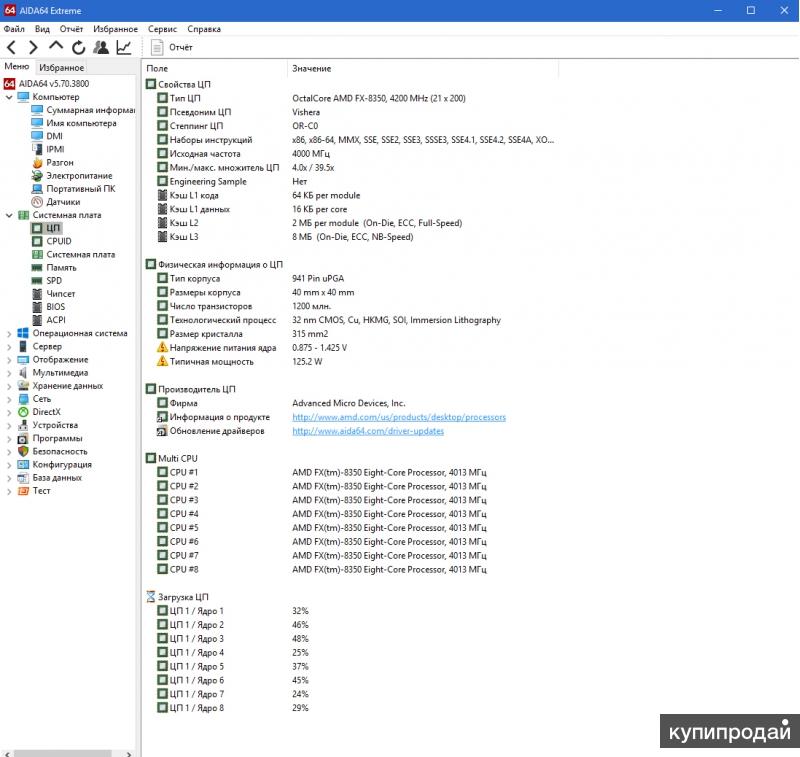The width and height of the screenshot is (800, 757).
Task: Open the ACPI chip icon
Action: pyautogui.click(x=37, y=320)
